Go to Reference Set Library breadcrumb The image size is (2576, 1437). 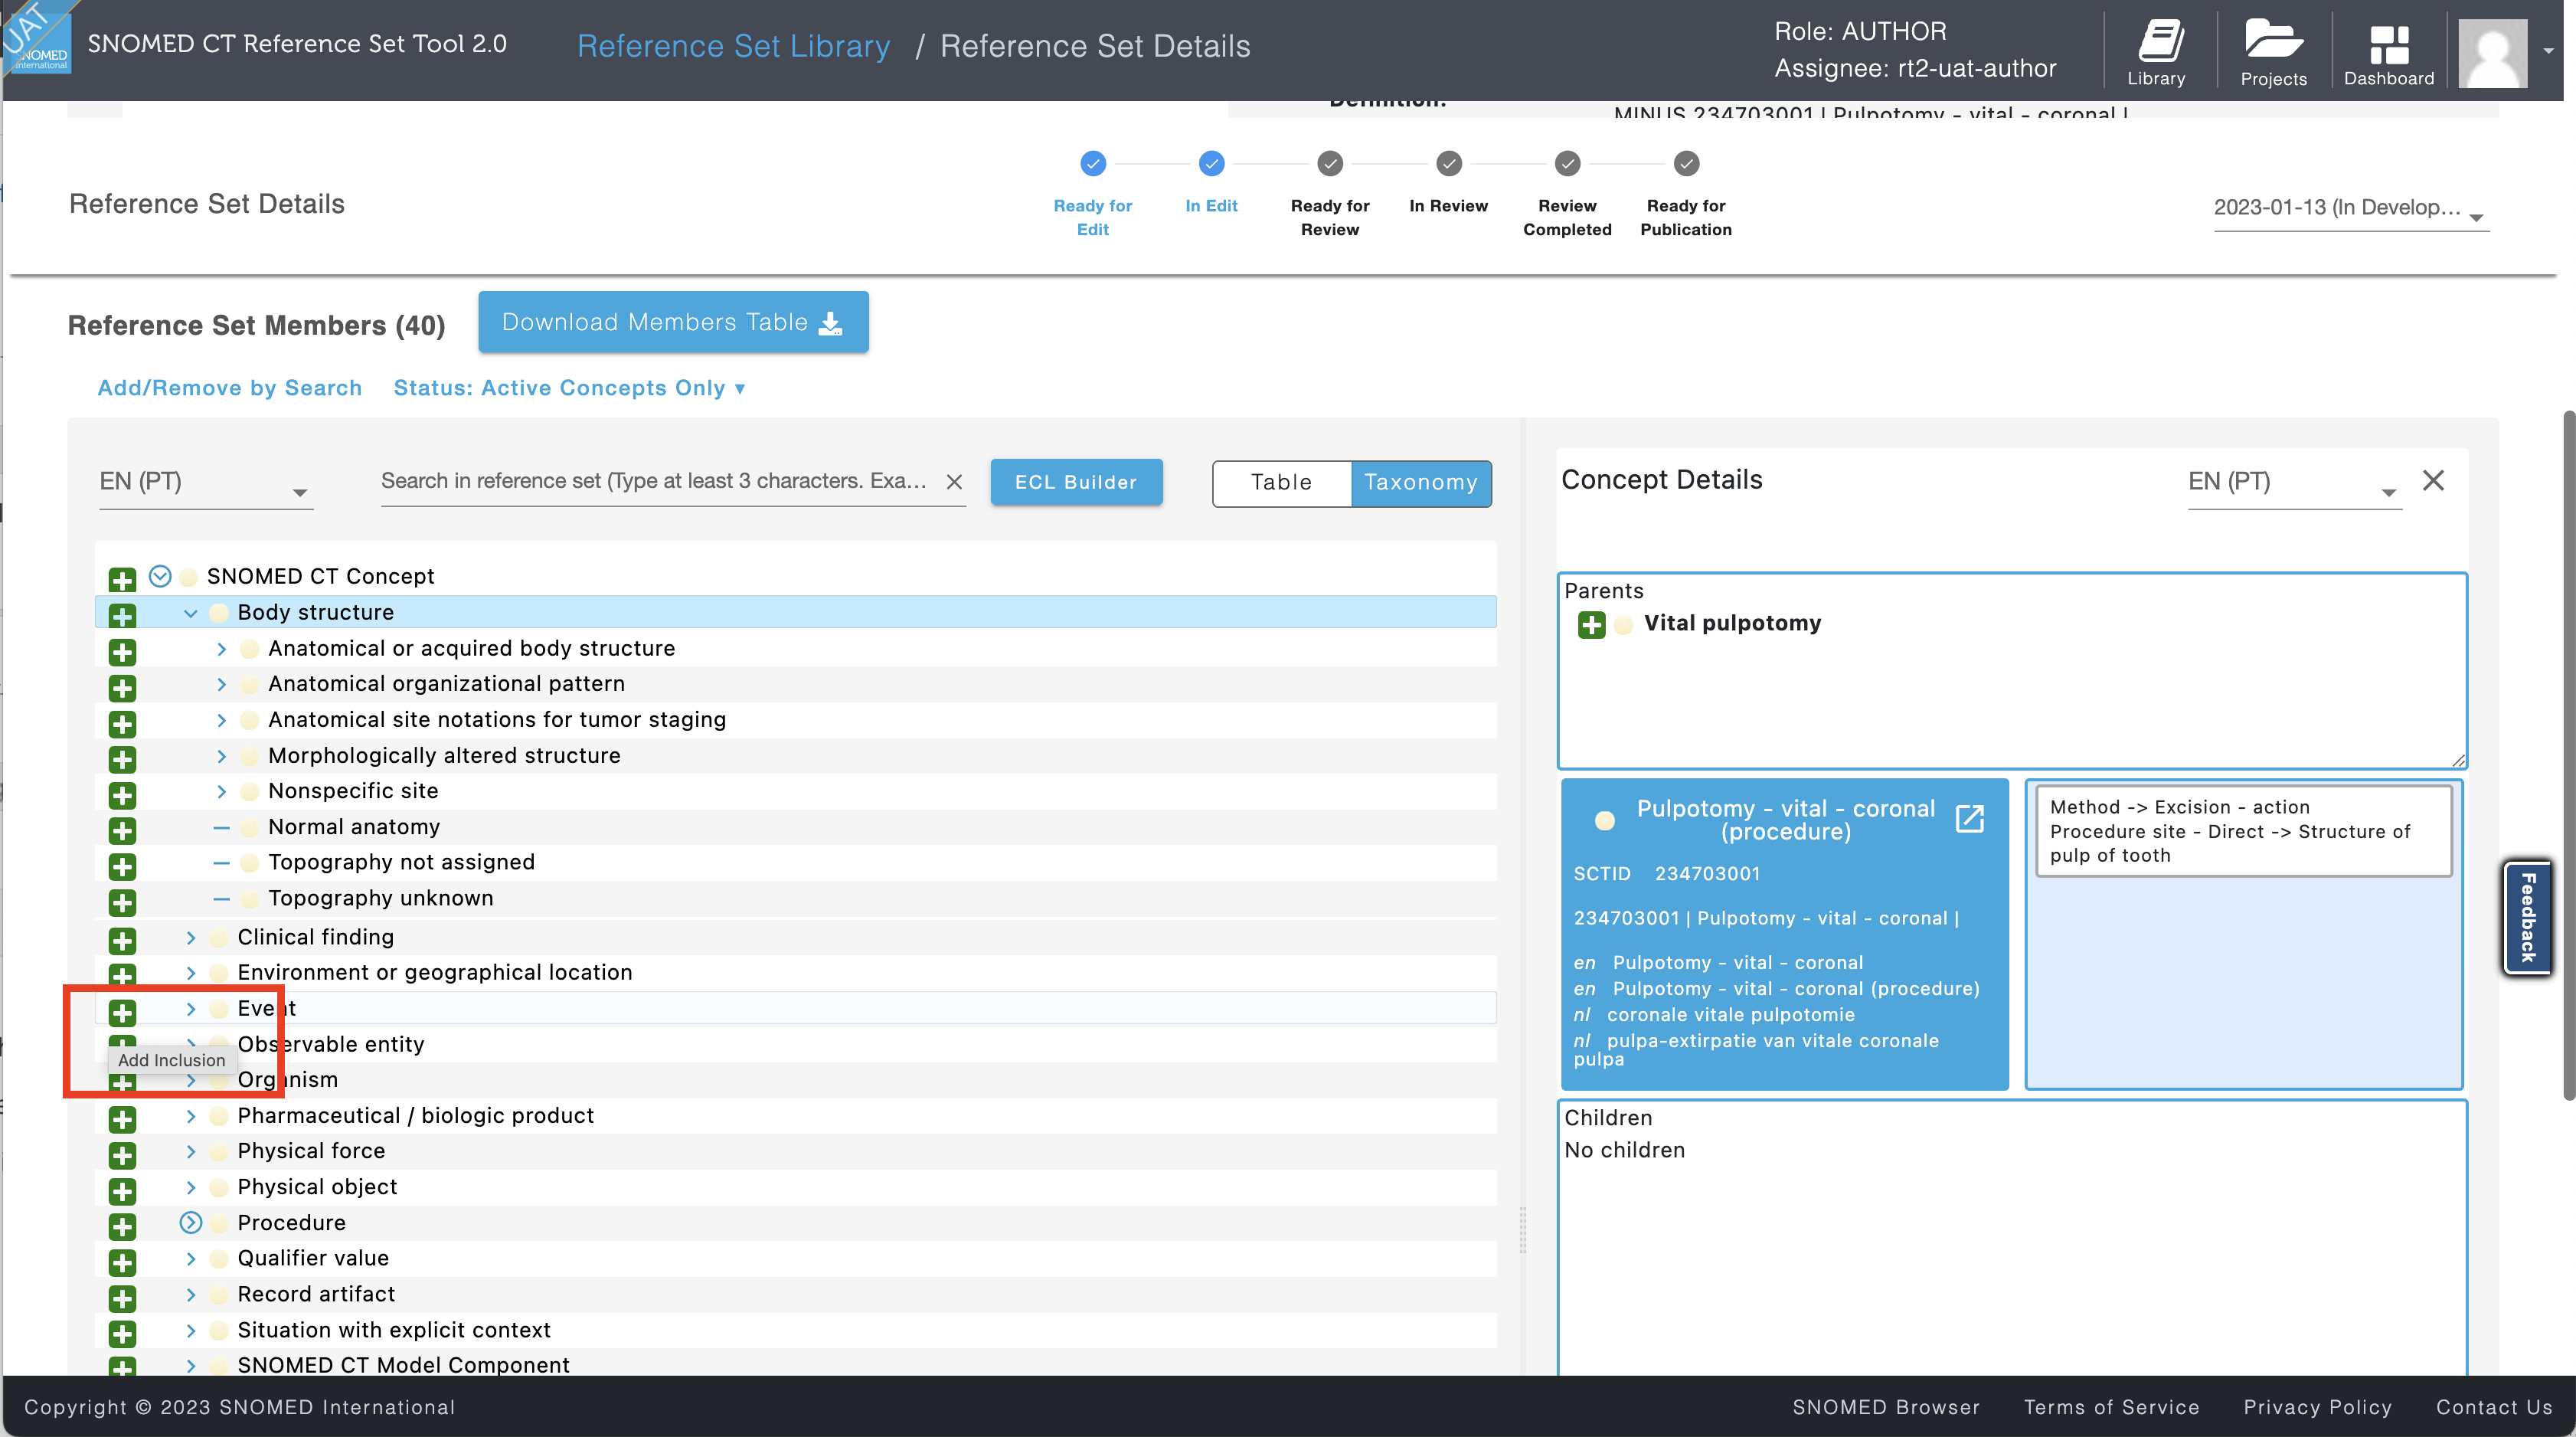click(733, 46)
